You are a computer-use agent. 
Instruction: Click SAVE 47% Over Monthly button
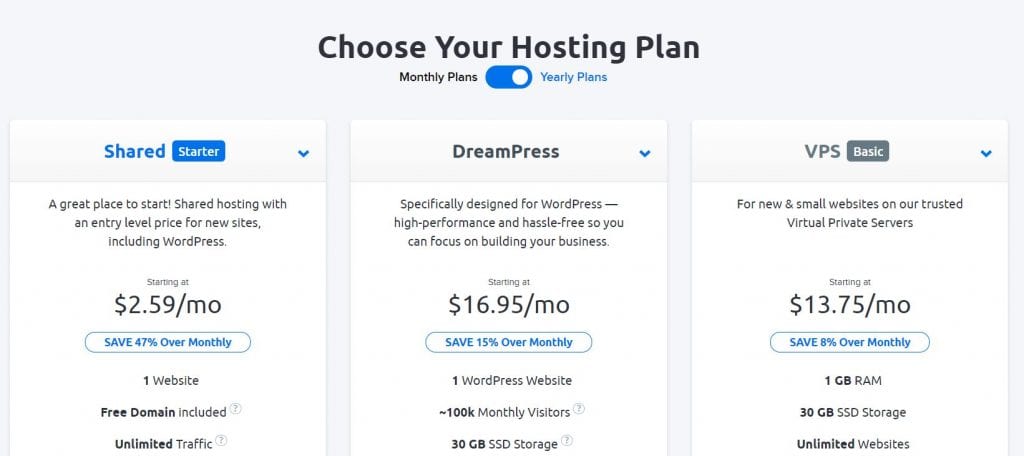[x=168, y=342]
